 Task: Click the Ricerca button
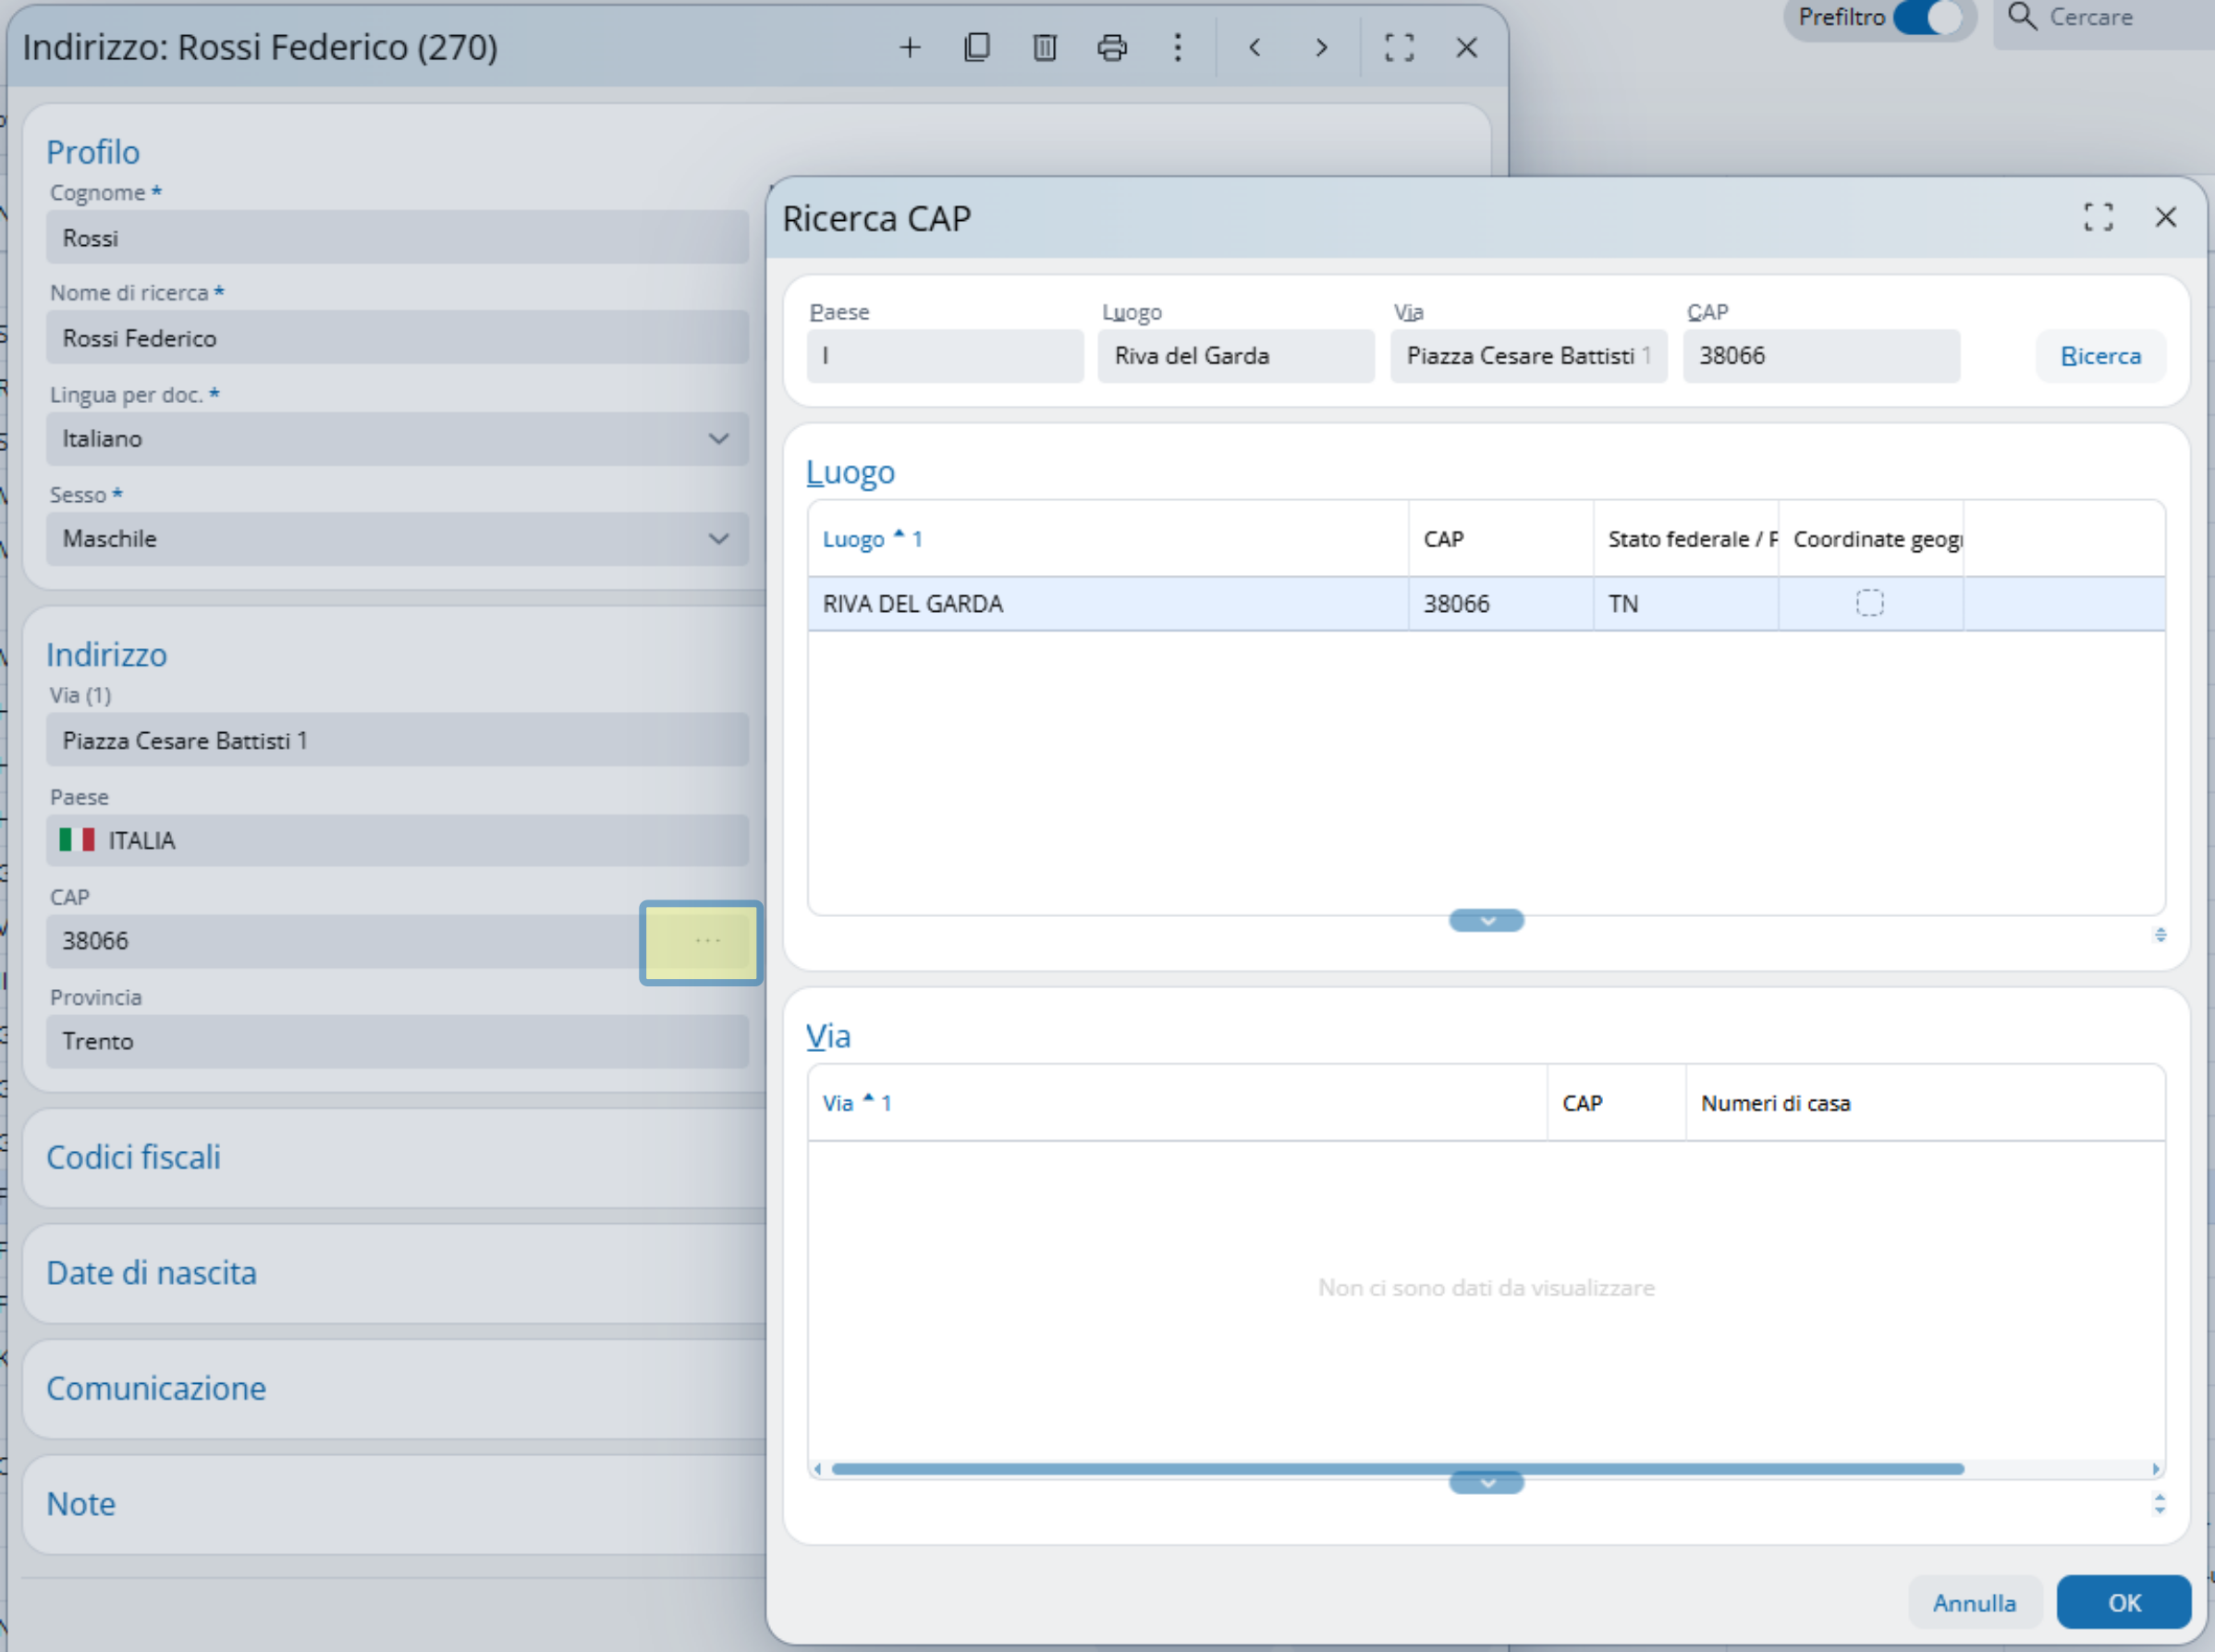[x=2100, y=356]
